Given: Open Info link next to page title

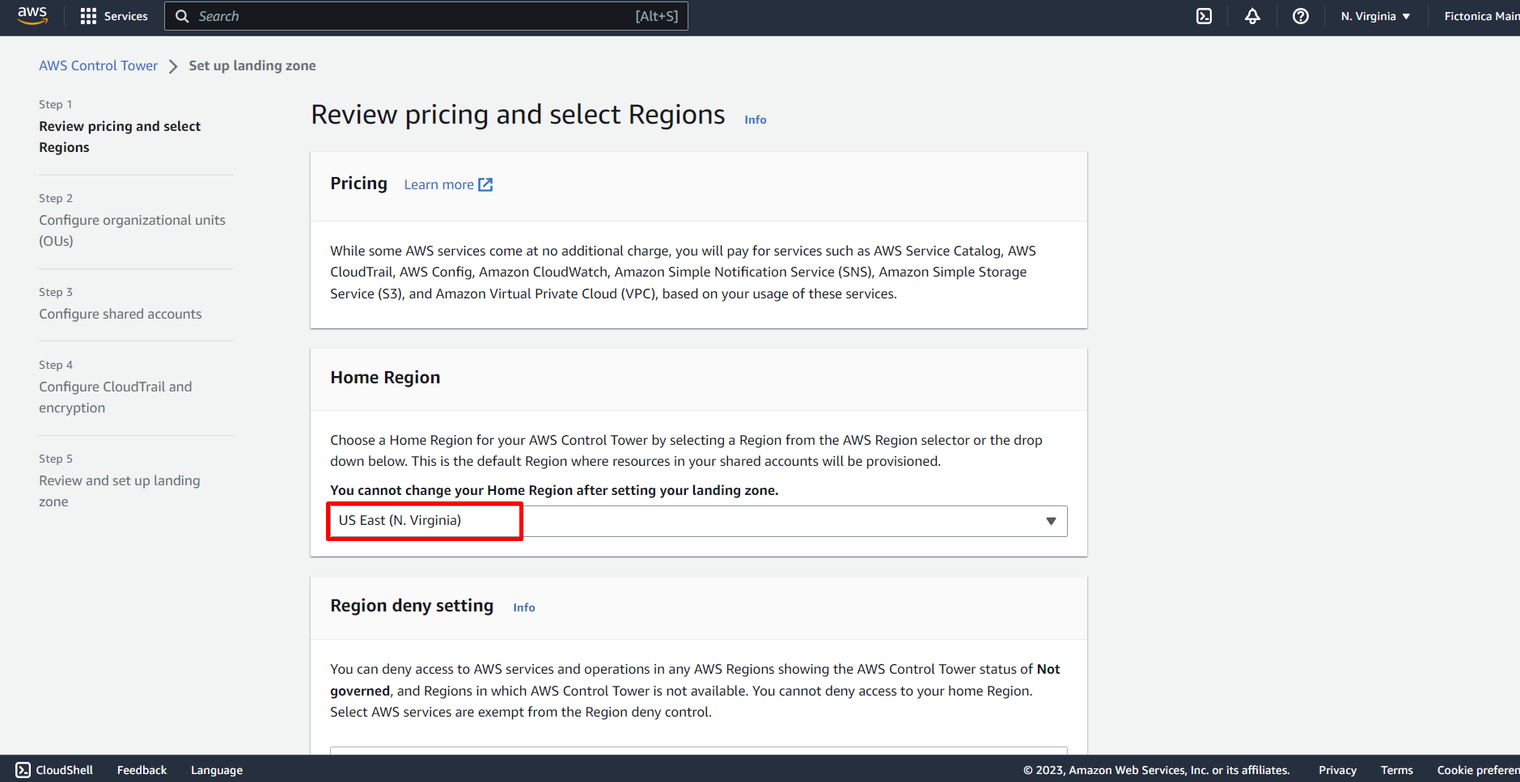Looking at the screenshot, I should [x=755, y=119].
